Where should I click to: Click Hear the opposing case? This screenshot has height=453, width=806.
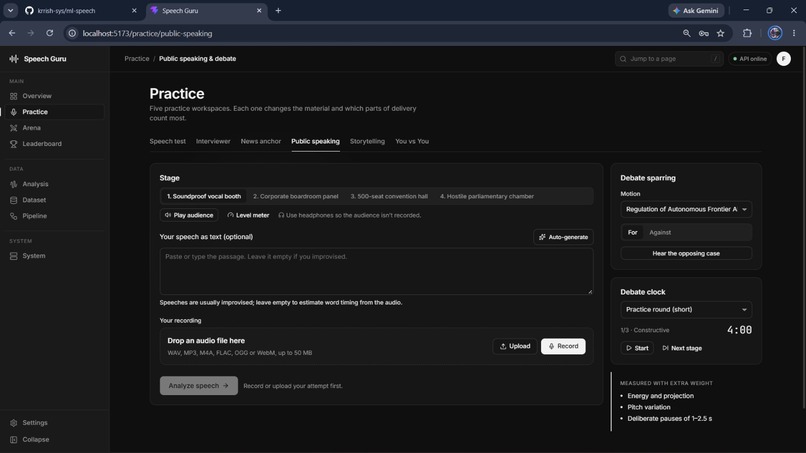686,253
